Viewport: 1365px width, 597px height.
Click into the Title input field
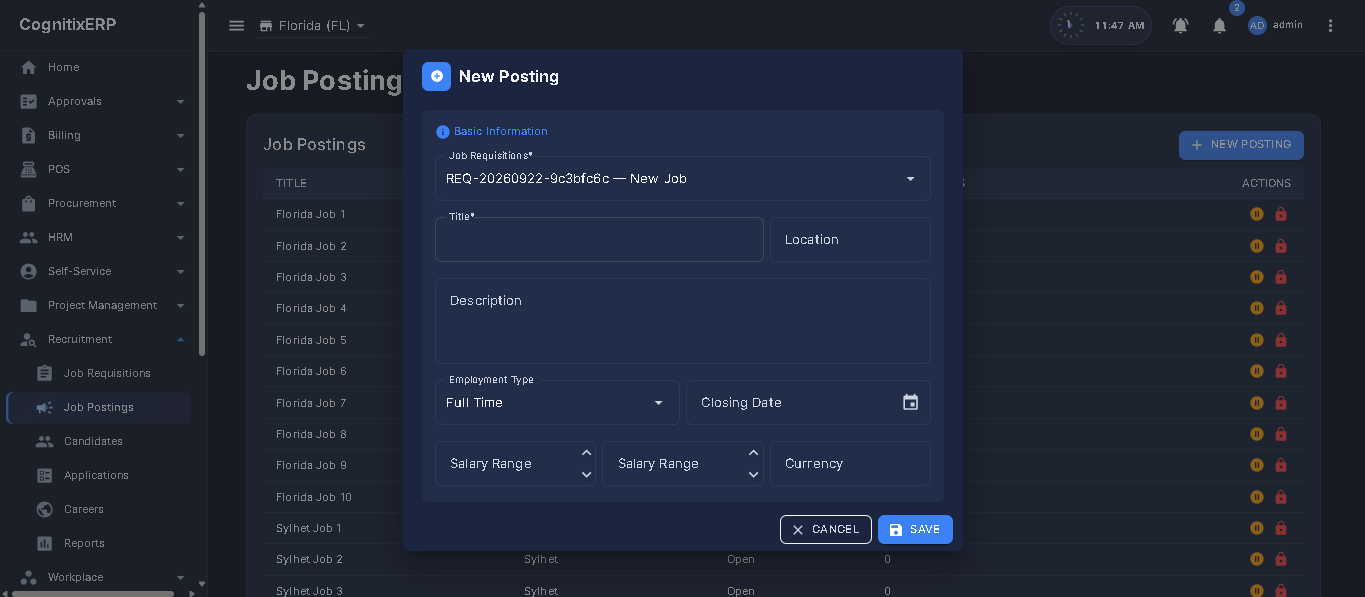point(599,240)
